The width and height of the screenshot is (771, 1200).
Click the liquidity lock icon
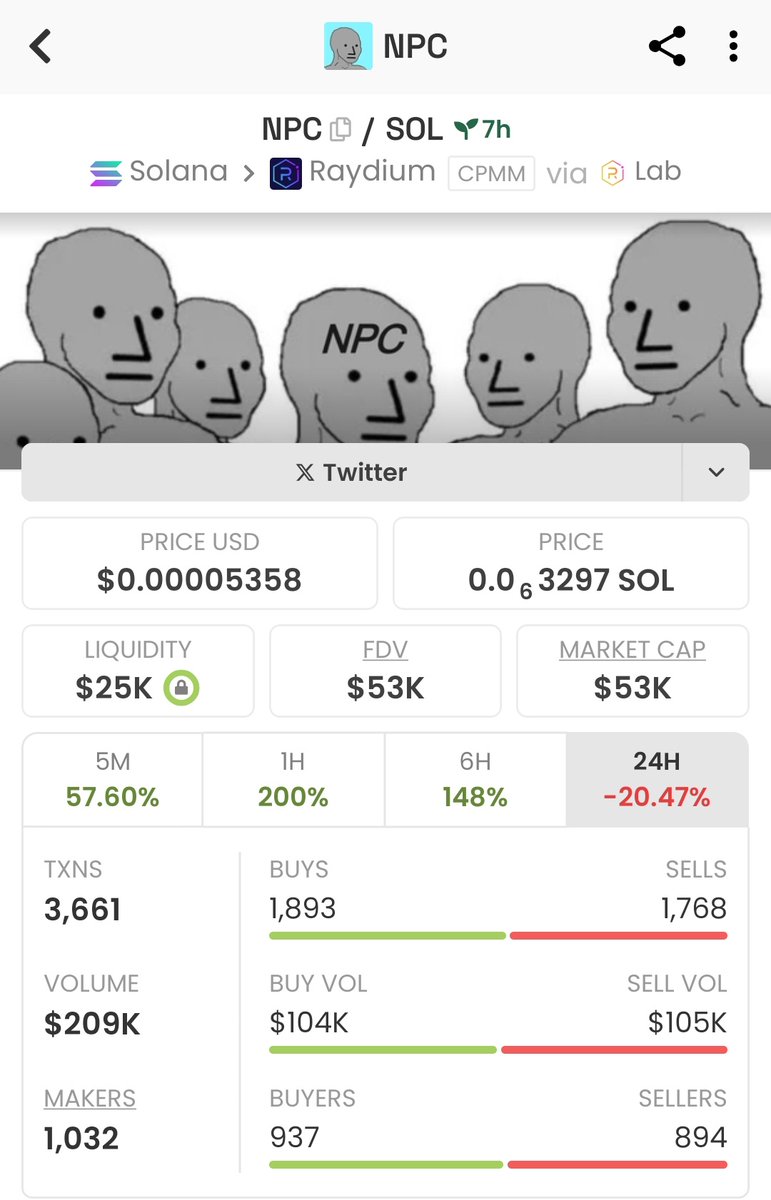pos(182,688)
